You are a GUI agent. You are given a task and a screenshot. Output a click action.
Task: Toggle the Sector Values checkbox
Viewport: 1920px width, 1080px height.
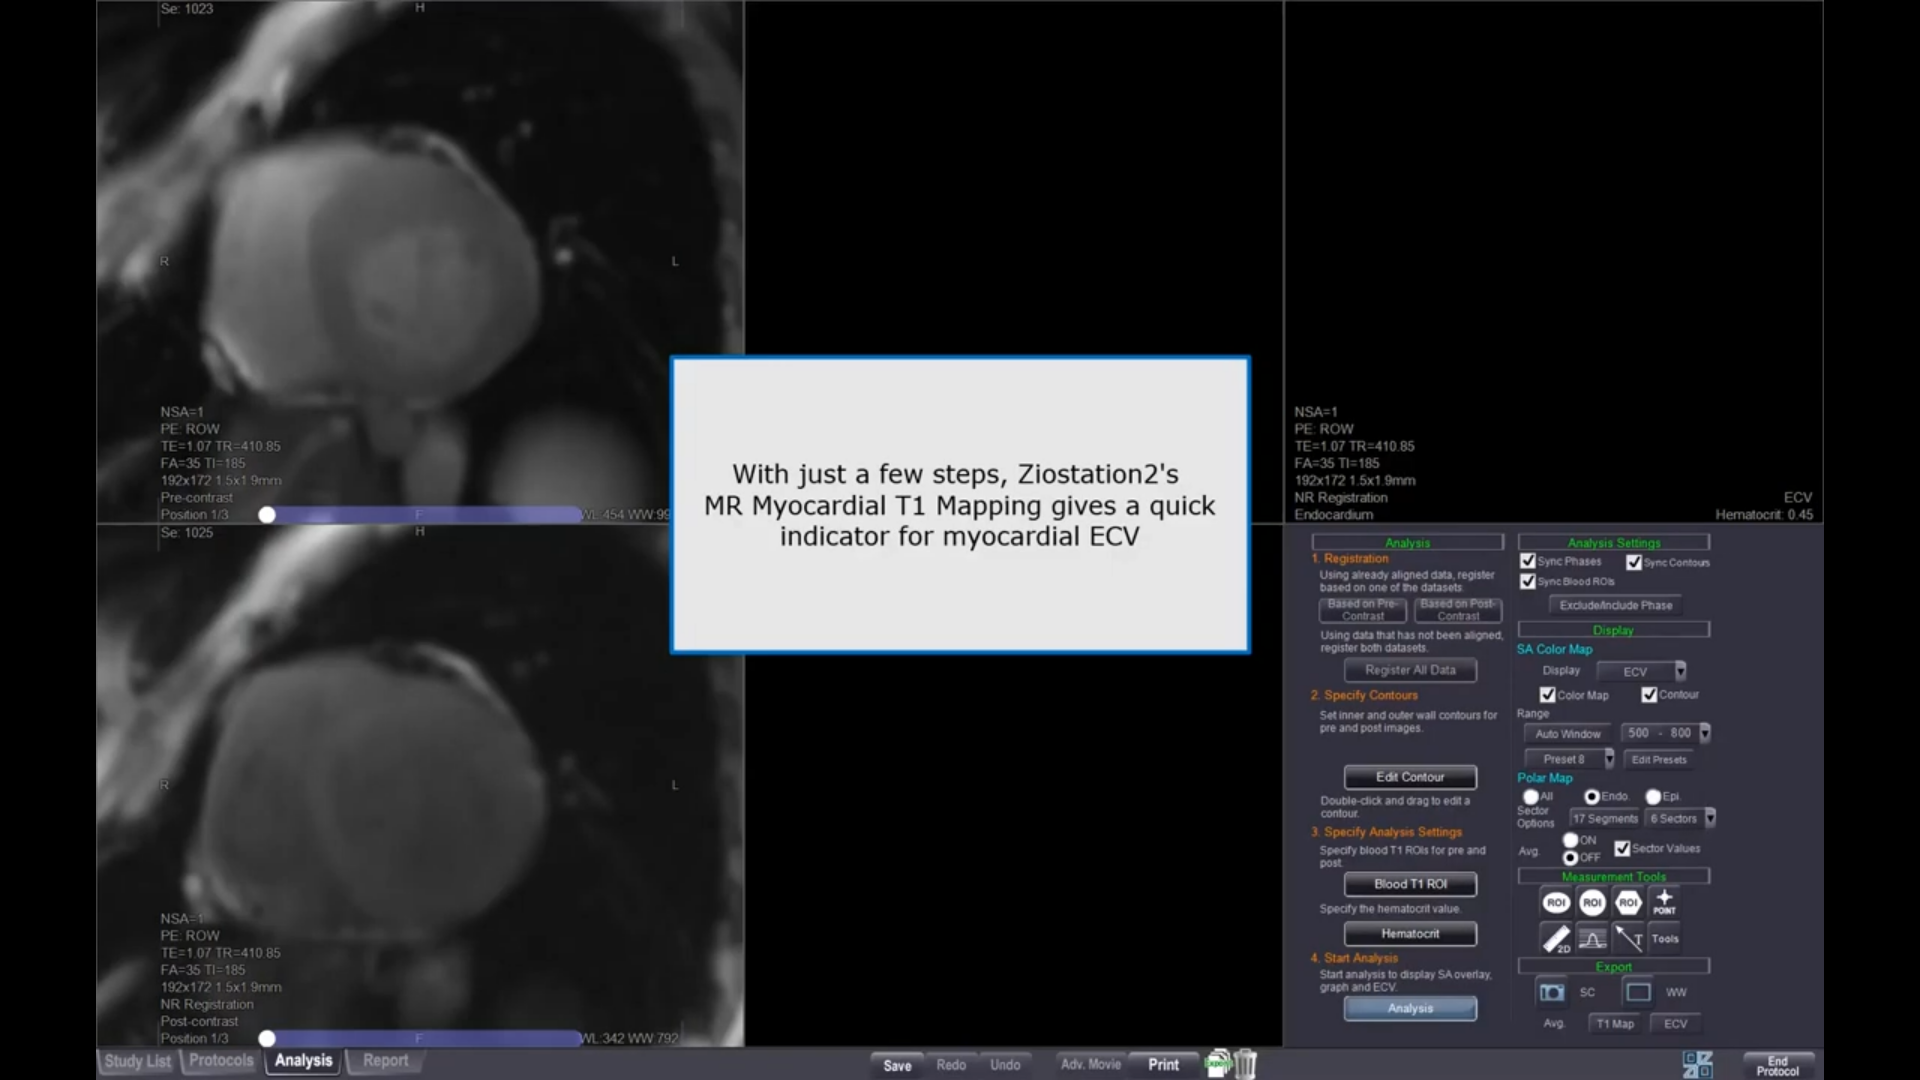point(1622,848)
